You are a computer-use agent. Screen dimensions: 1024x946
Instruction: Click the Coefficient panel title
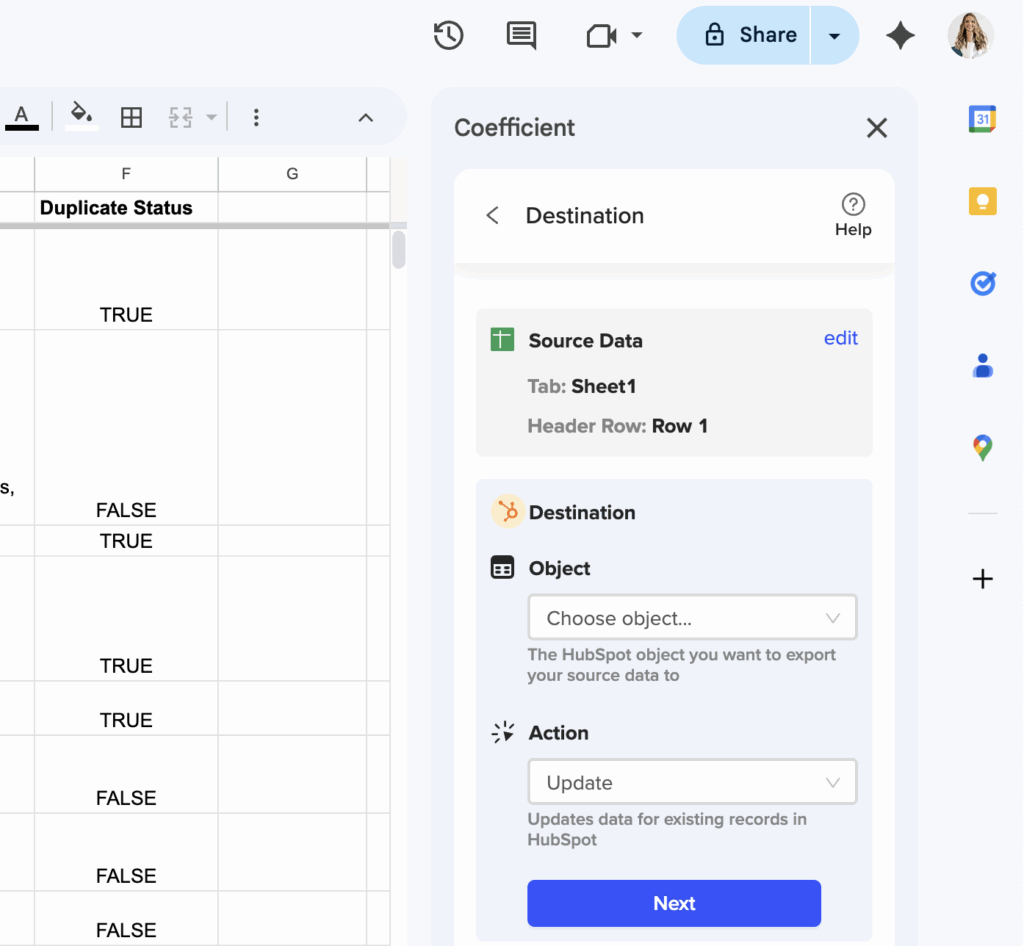coord(515,128)
